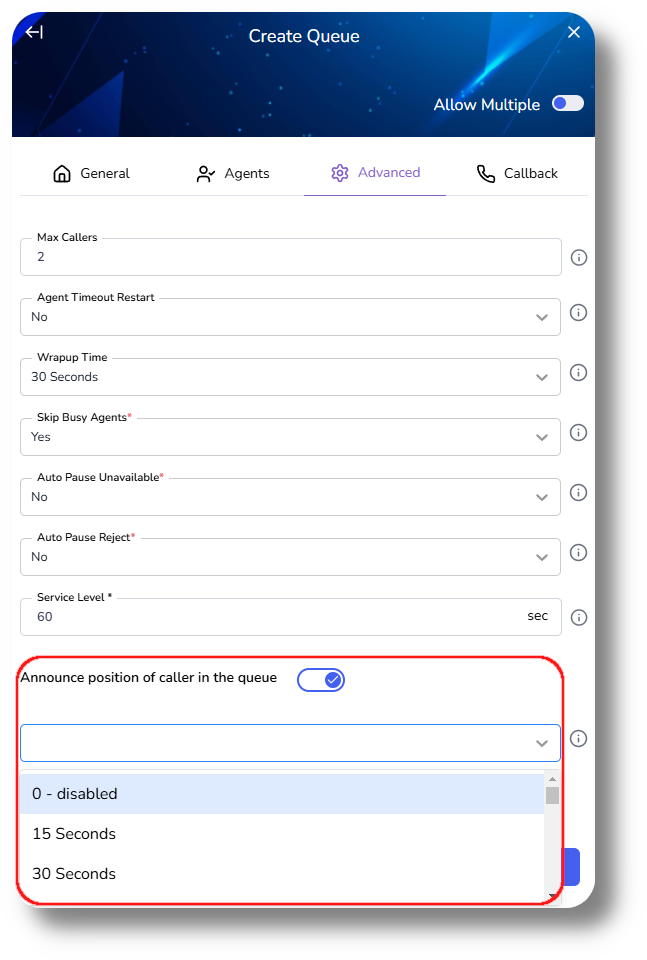
Task: Click the back arrow icon
Action: (34, 32)
